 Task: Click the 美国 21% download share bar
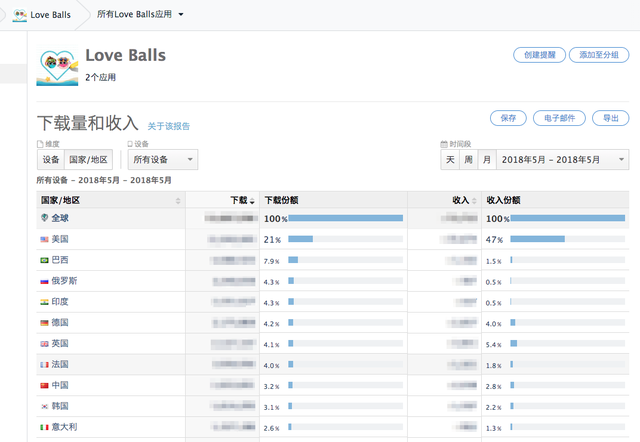click(300, 239)
